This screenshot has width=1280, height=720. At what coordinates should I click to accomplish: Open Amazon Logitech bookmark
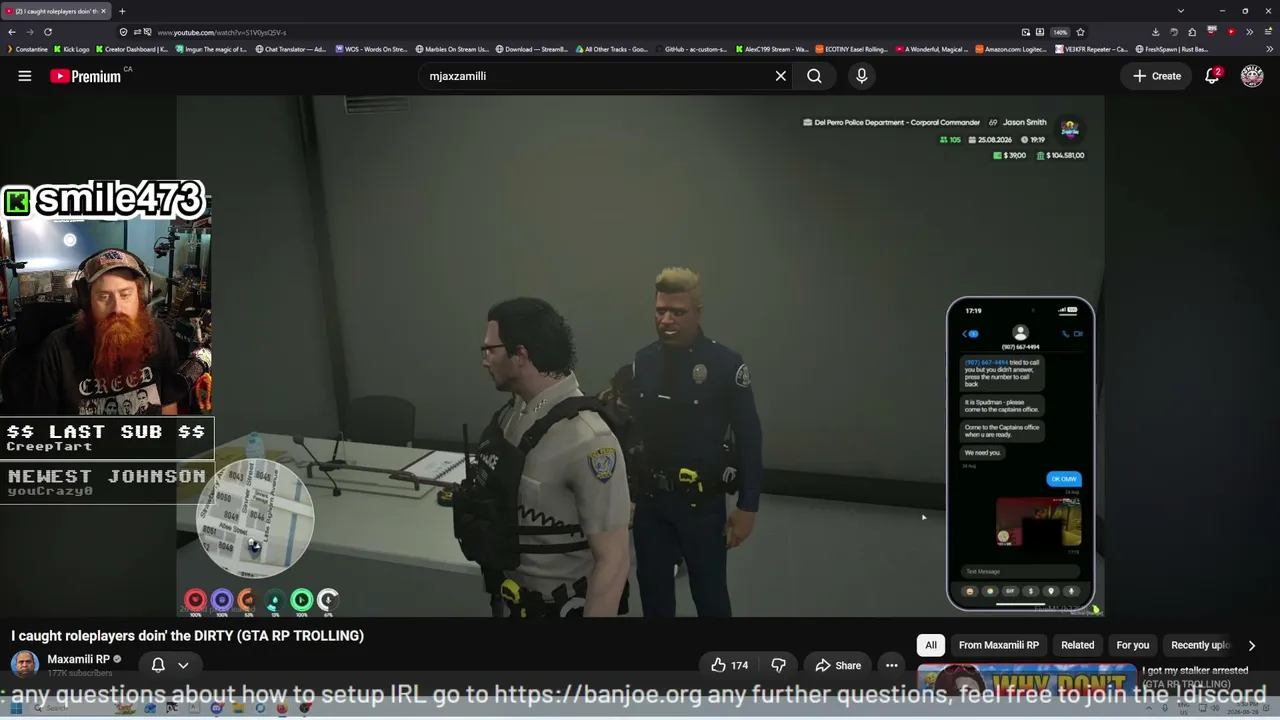point(1012,49)
